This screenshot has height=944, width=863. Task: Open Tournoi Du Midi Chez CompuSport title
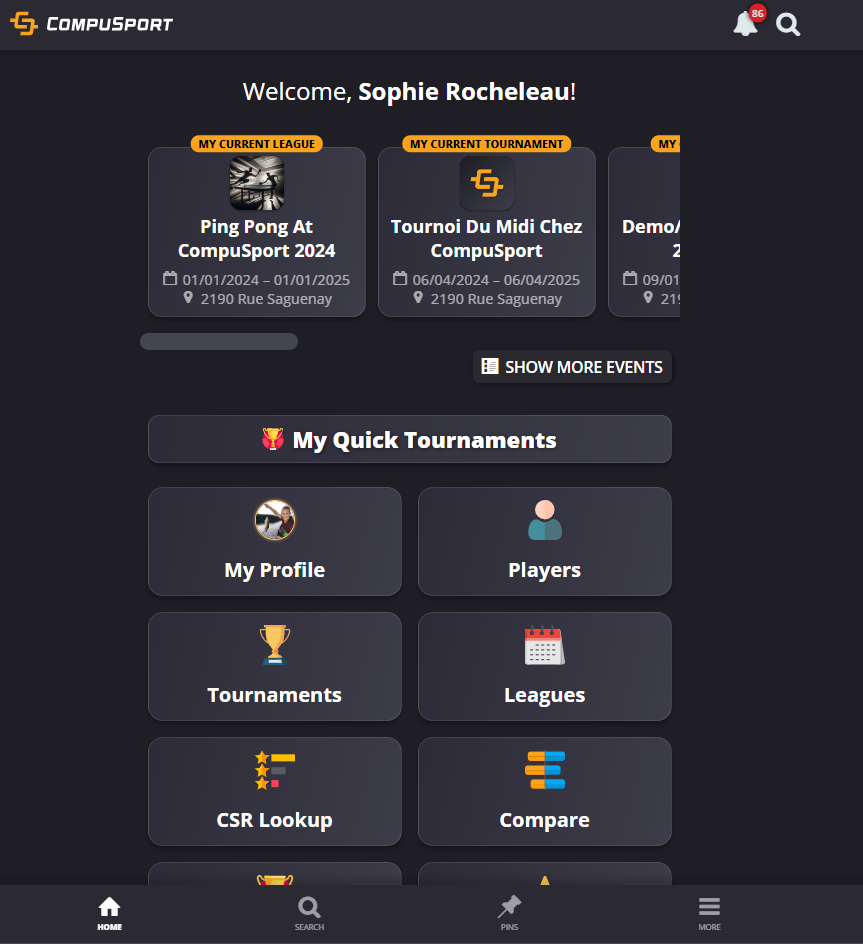487,238
